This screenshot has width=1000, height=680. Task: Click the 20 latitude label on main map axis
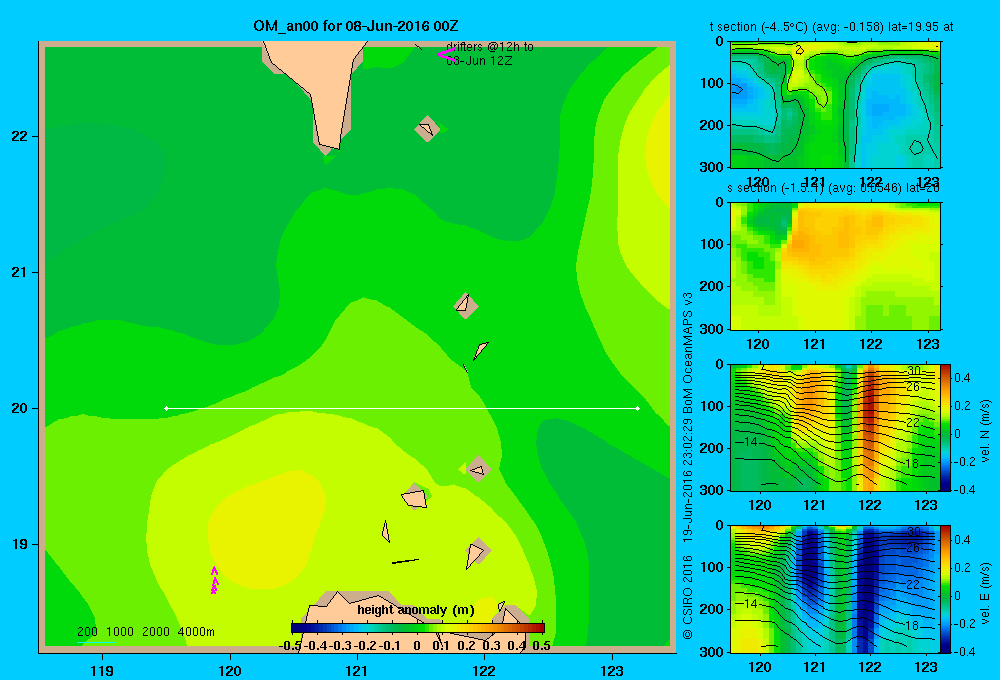20,408
